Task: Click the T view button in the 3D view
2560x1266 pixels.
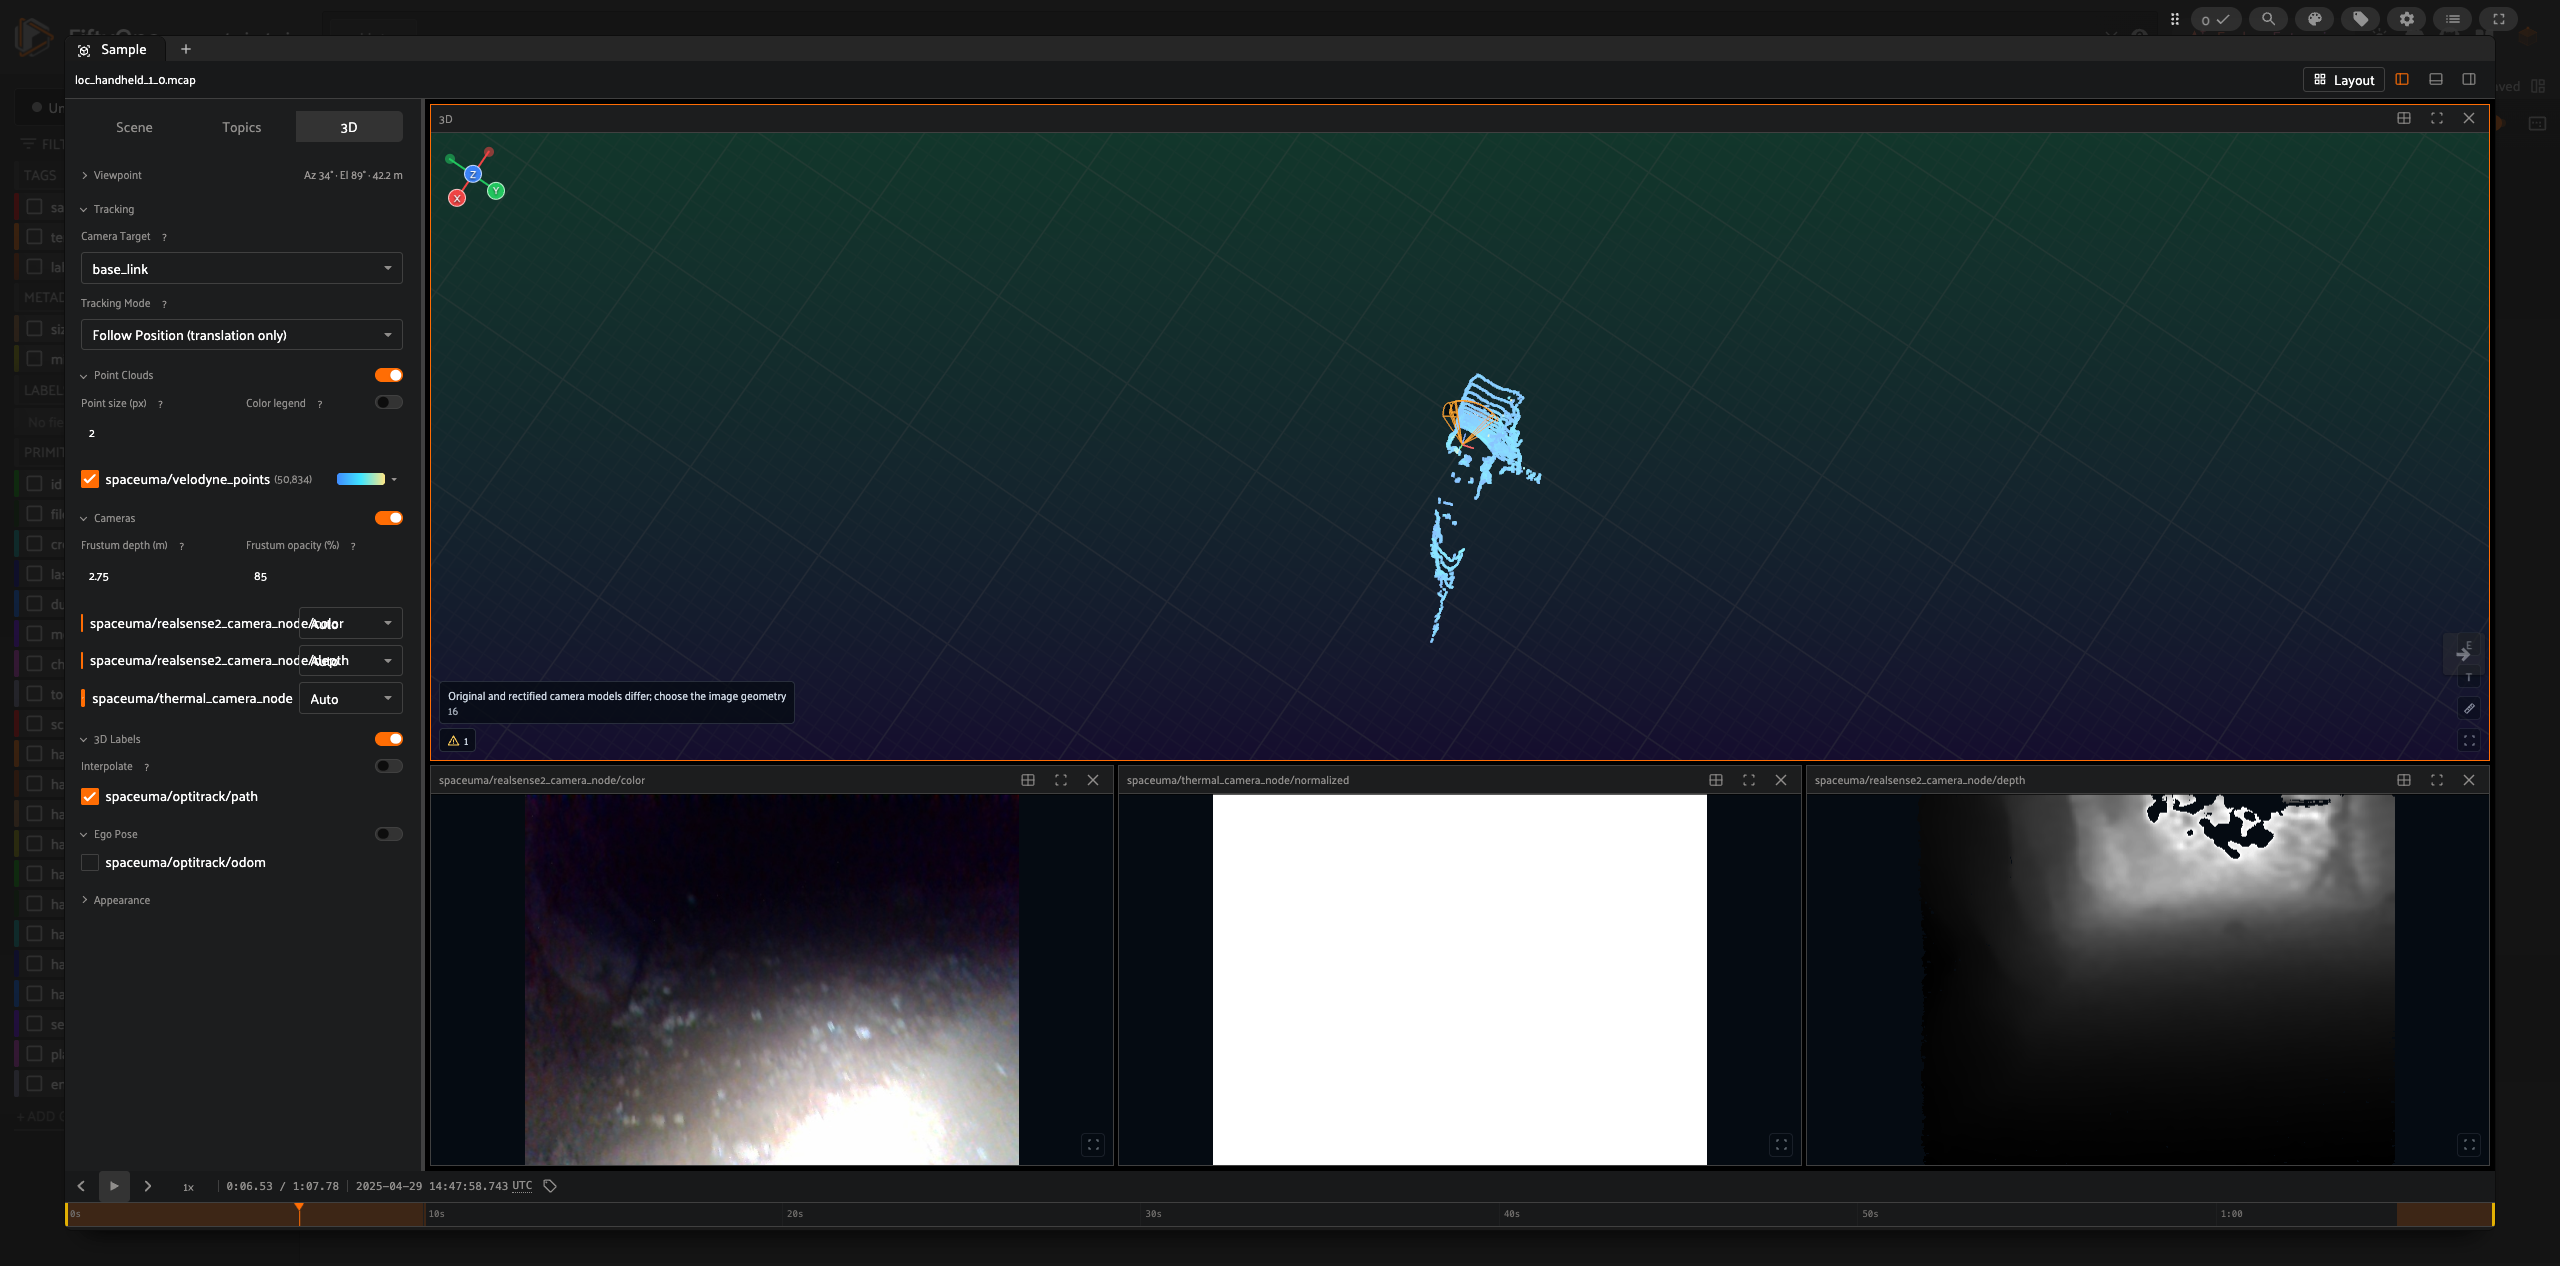Action: (x=2469, y=678)
